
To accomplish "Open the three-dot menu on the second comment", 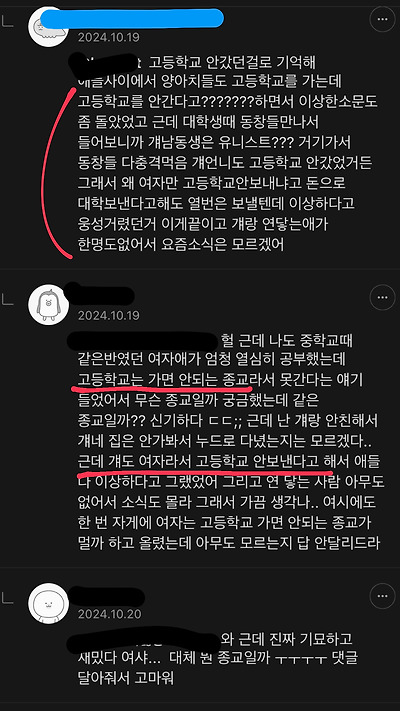I will (x=382, y=297).
